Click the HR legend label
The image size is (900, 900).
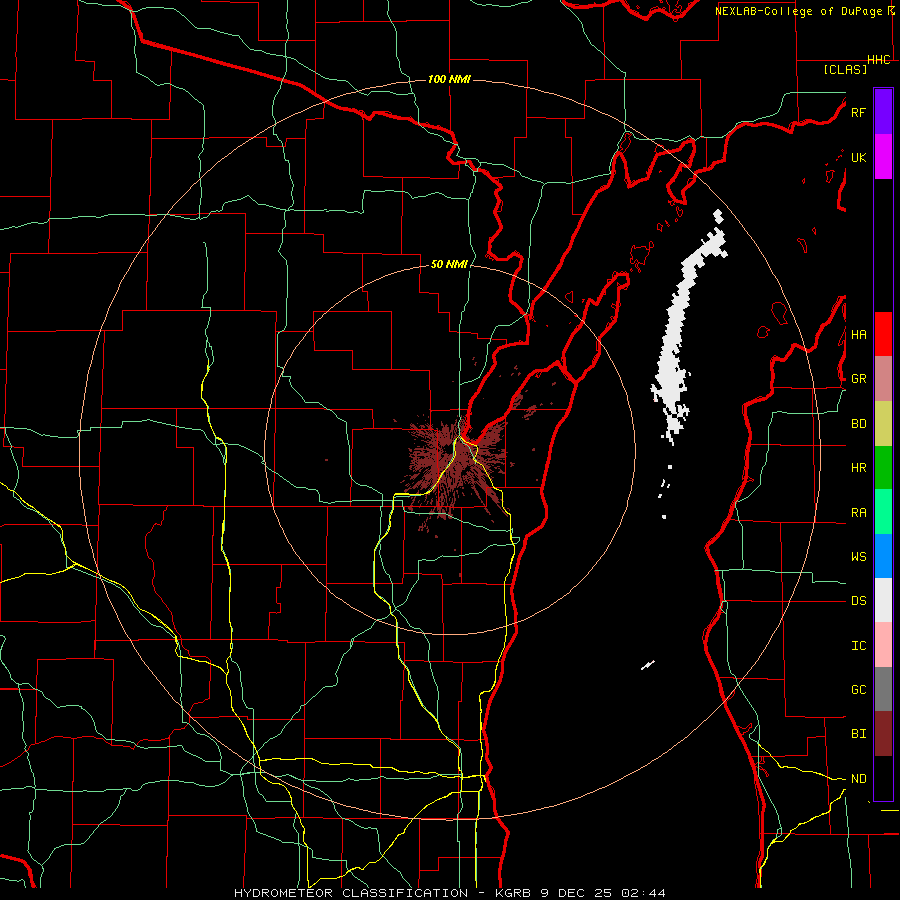pyautogui.click(x=858, y=468)
